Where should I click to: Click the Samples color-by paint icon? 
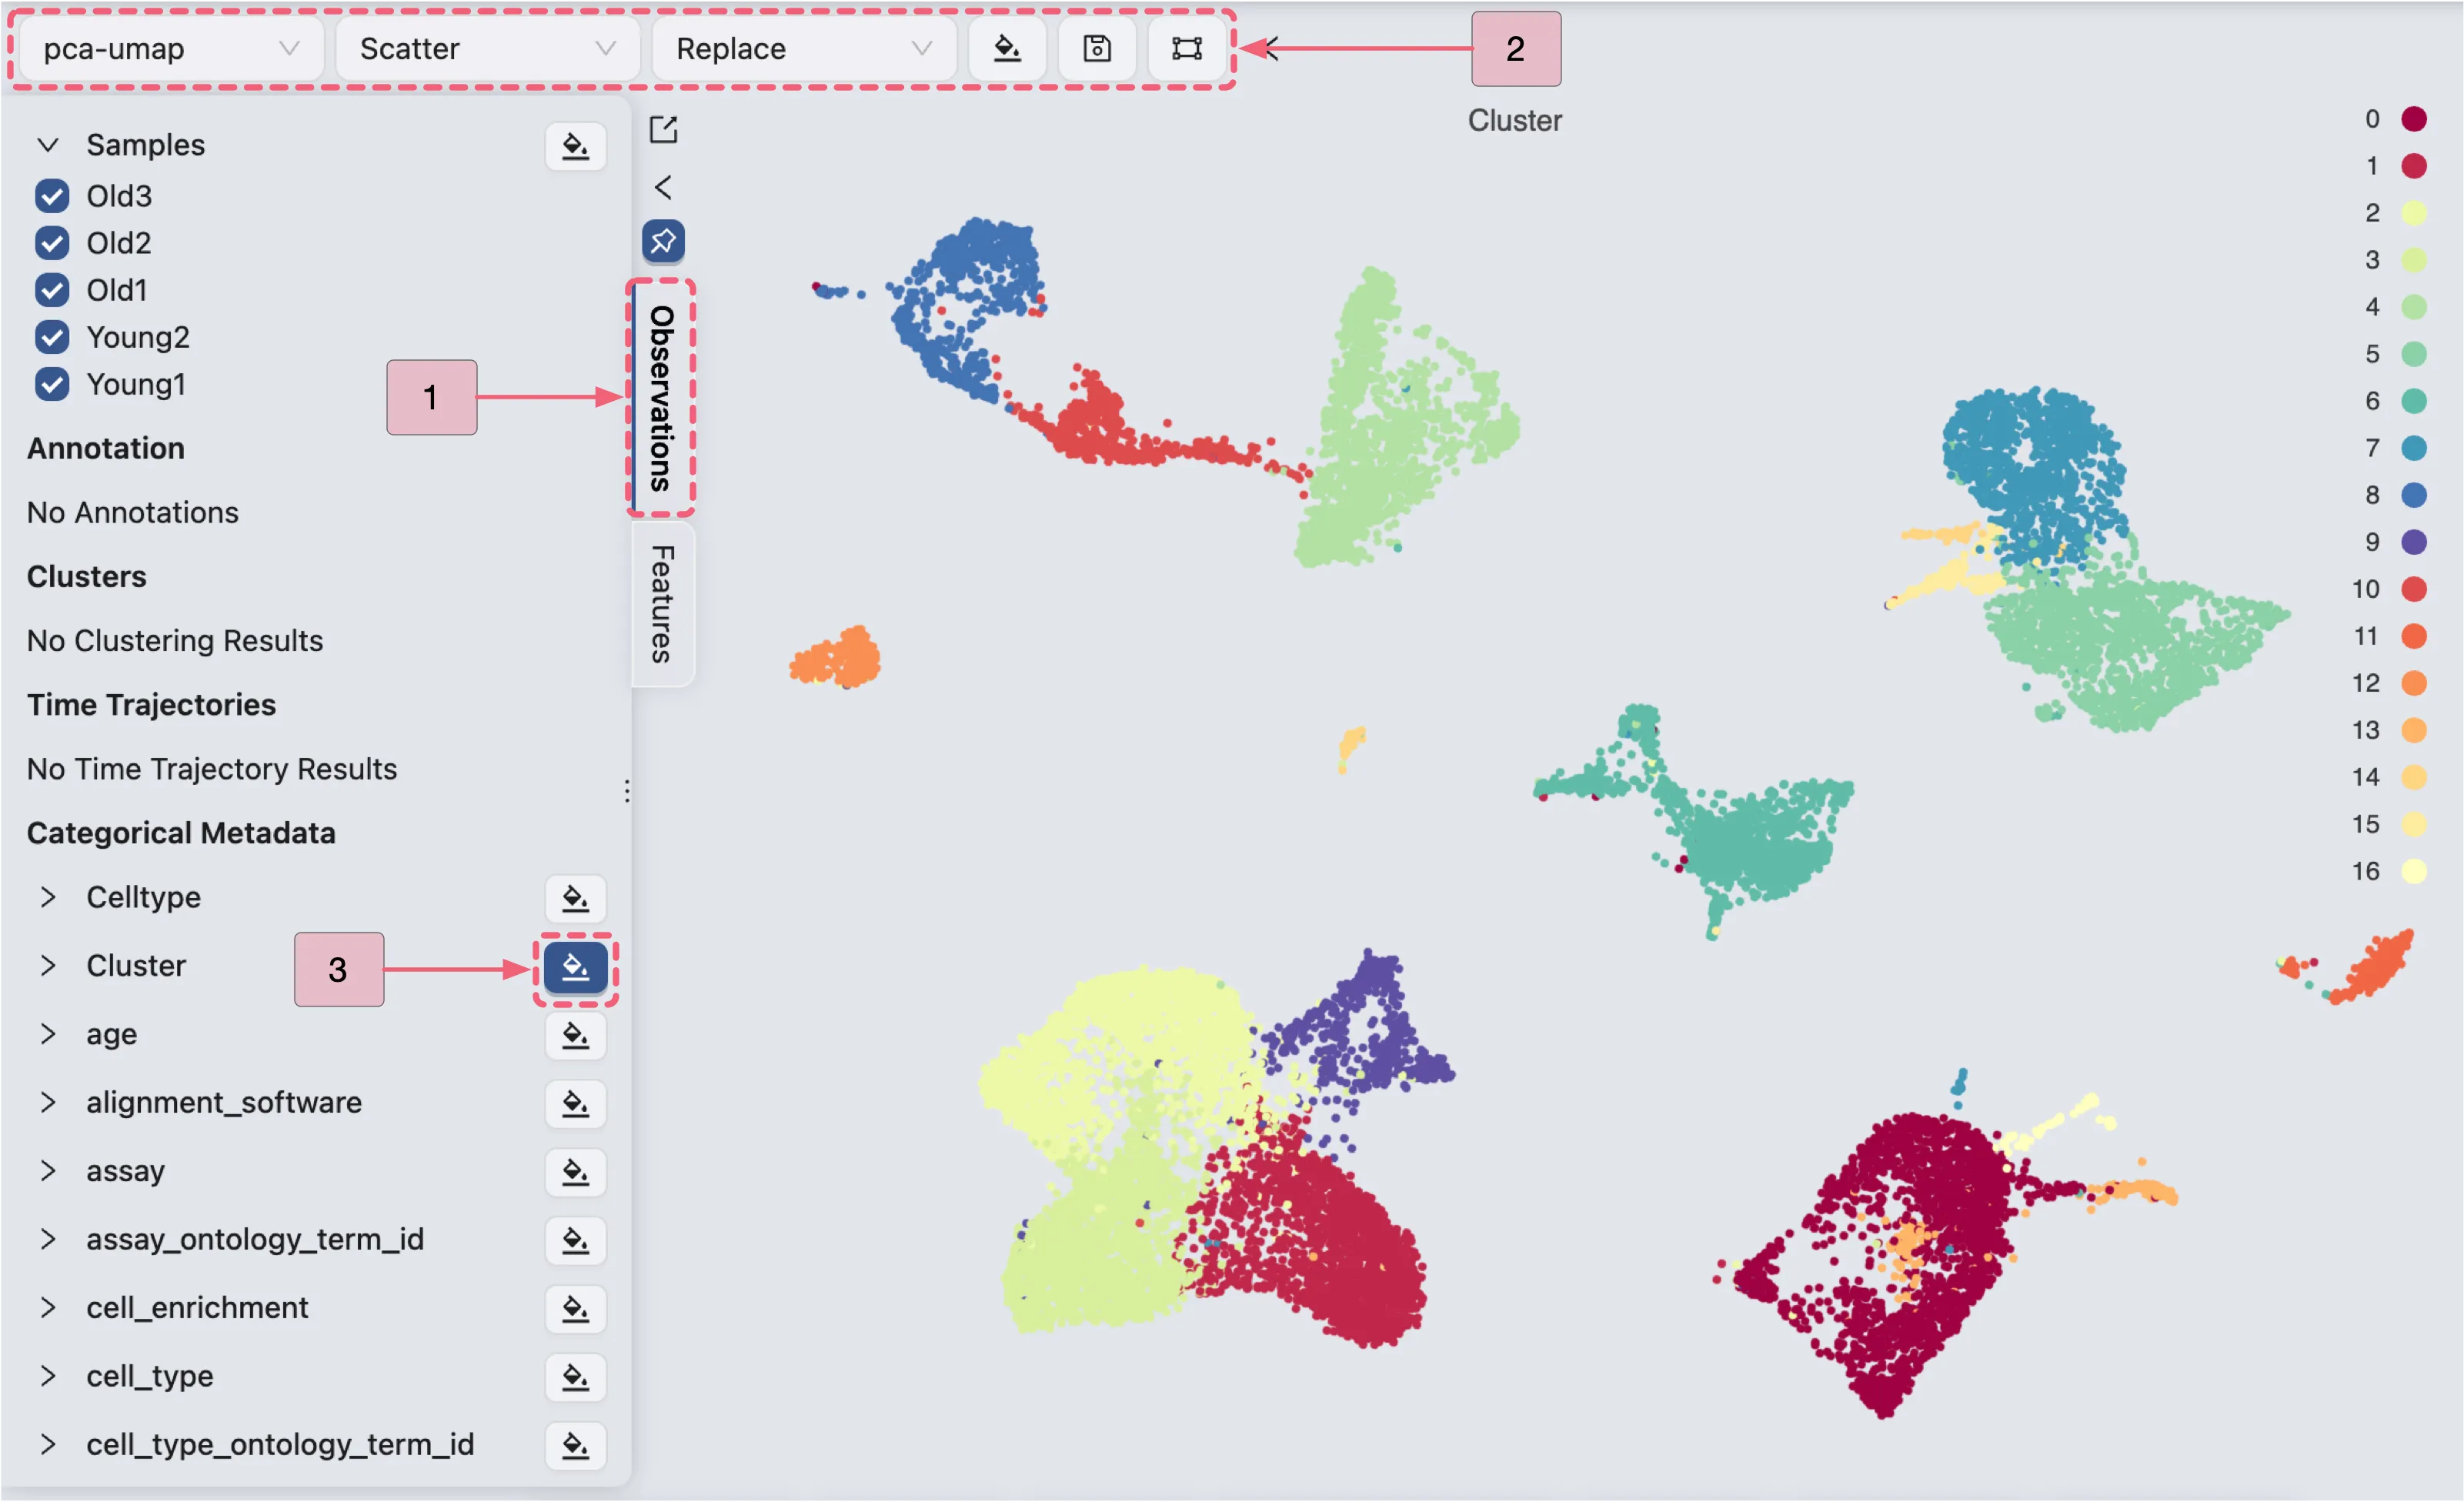pos(575,146)
